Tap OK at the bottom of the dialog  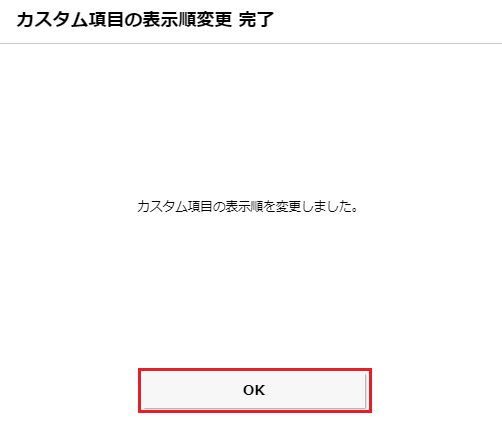pos(255,390)
